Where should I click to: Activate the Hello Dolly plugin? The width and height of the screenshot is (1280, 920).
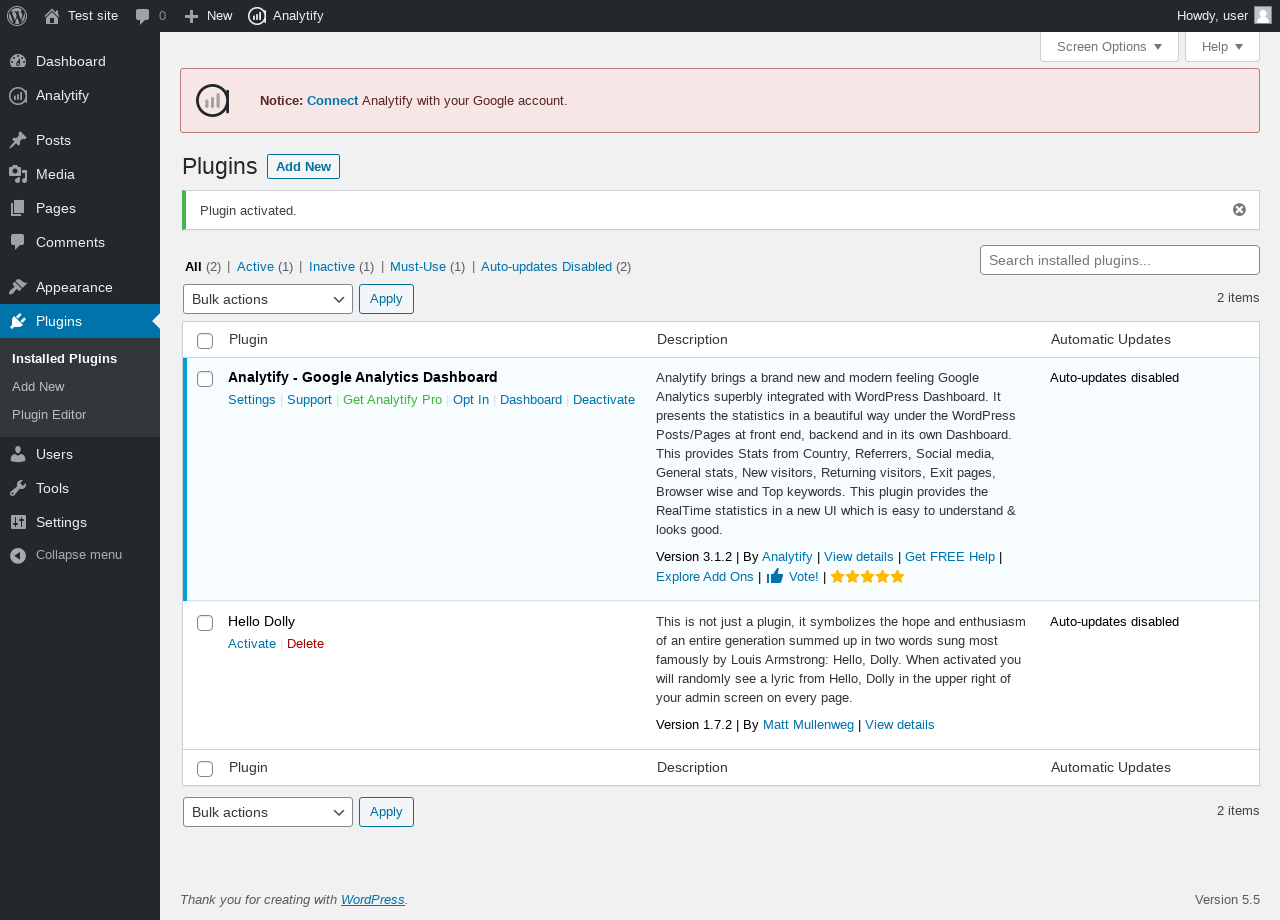click(x=252, y=644)
